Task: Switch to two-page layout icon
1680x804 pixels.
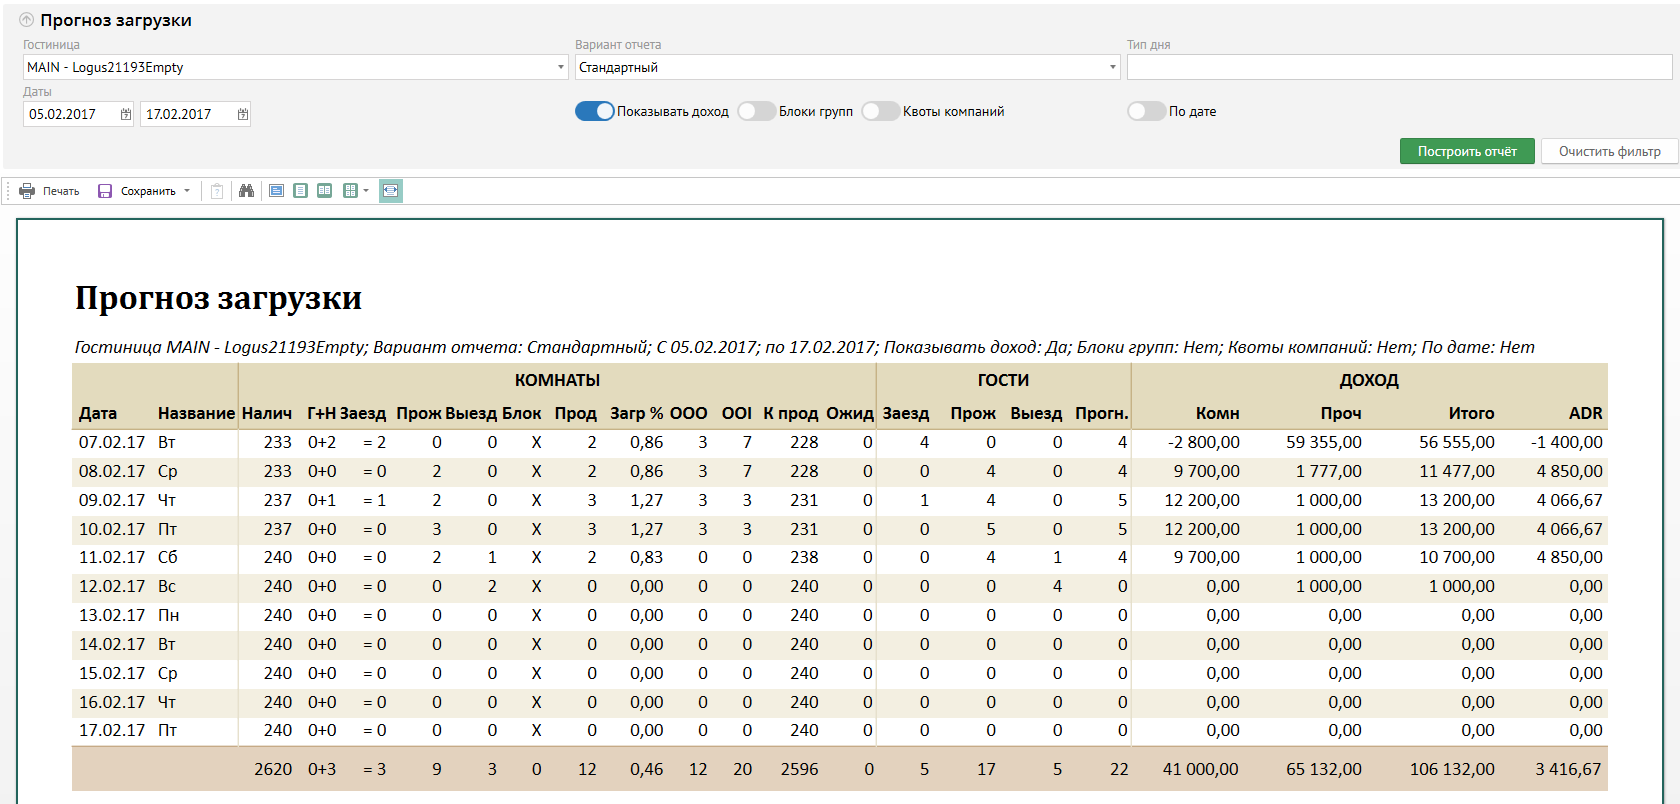Action: [325, 191]
